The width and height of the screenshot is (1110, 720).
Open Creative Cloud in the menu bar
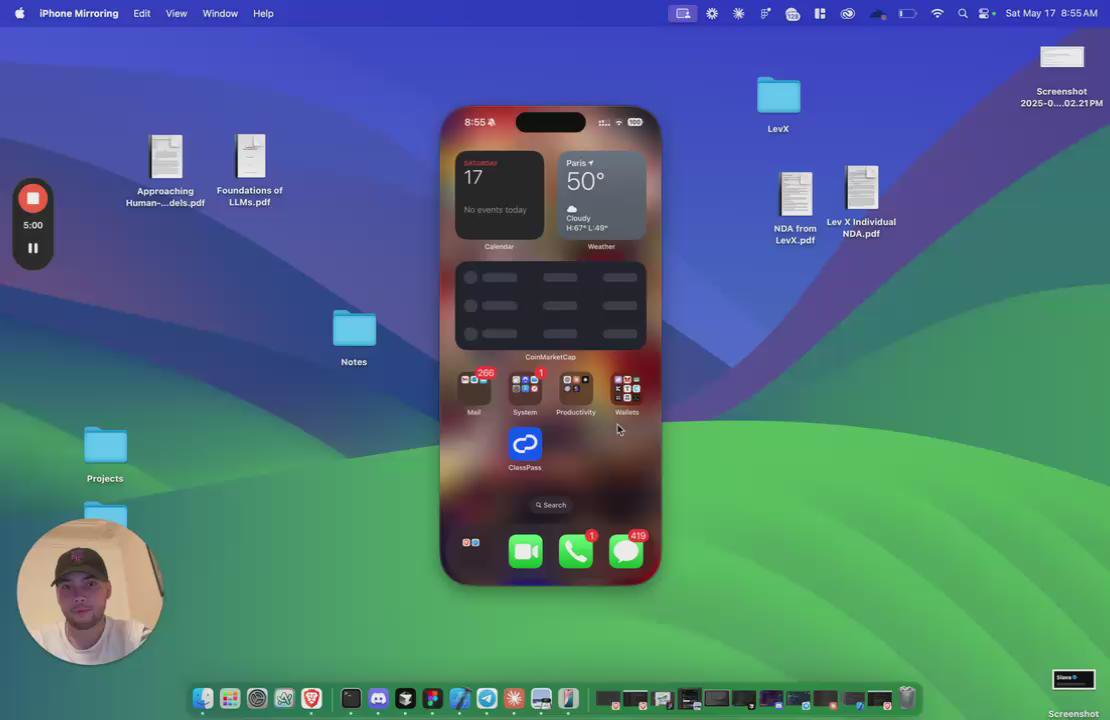click(x=847, y=13)
